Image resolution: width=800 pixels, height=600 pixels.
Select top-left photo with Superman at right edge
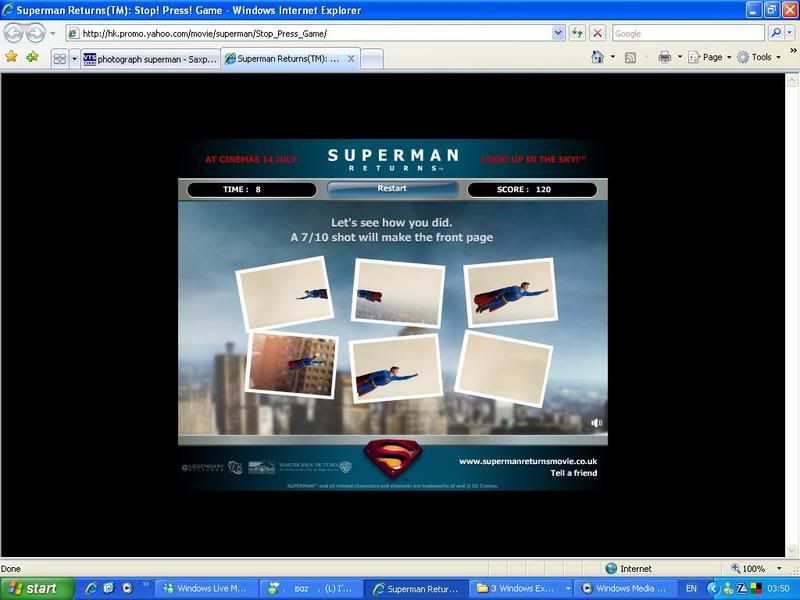pos(284,293)
